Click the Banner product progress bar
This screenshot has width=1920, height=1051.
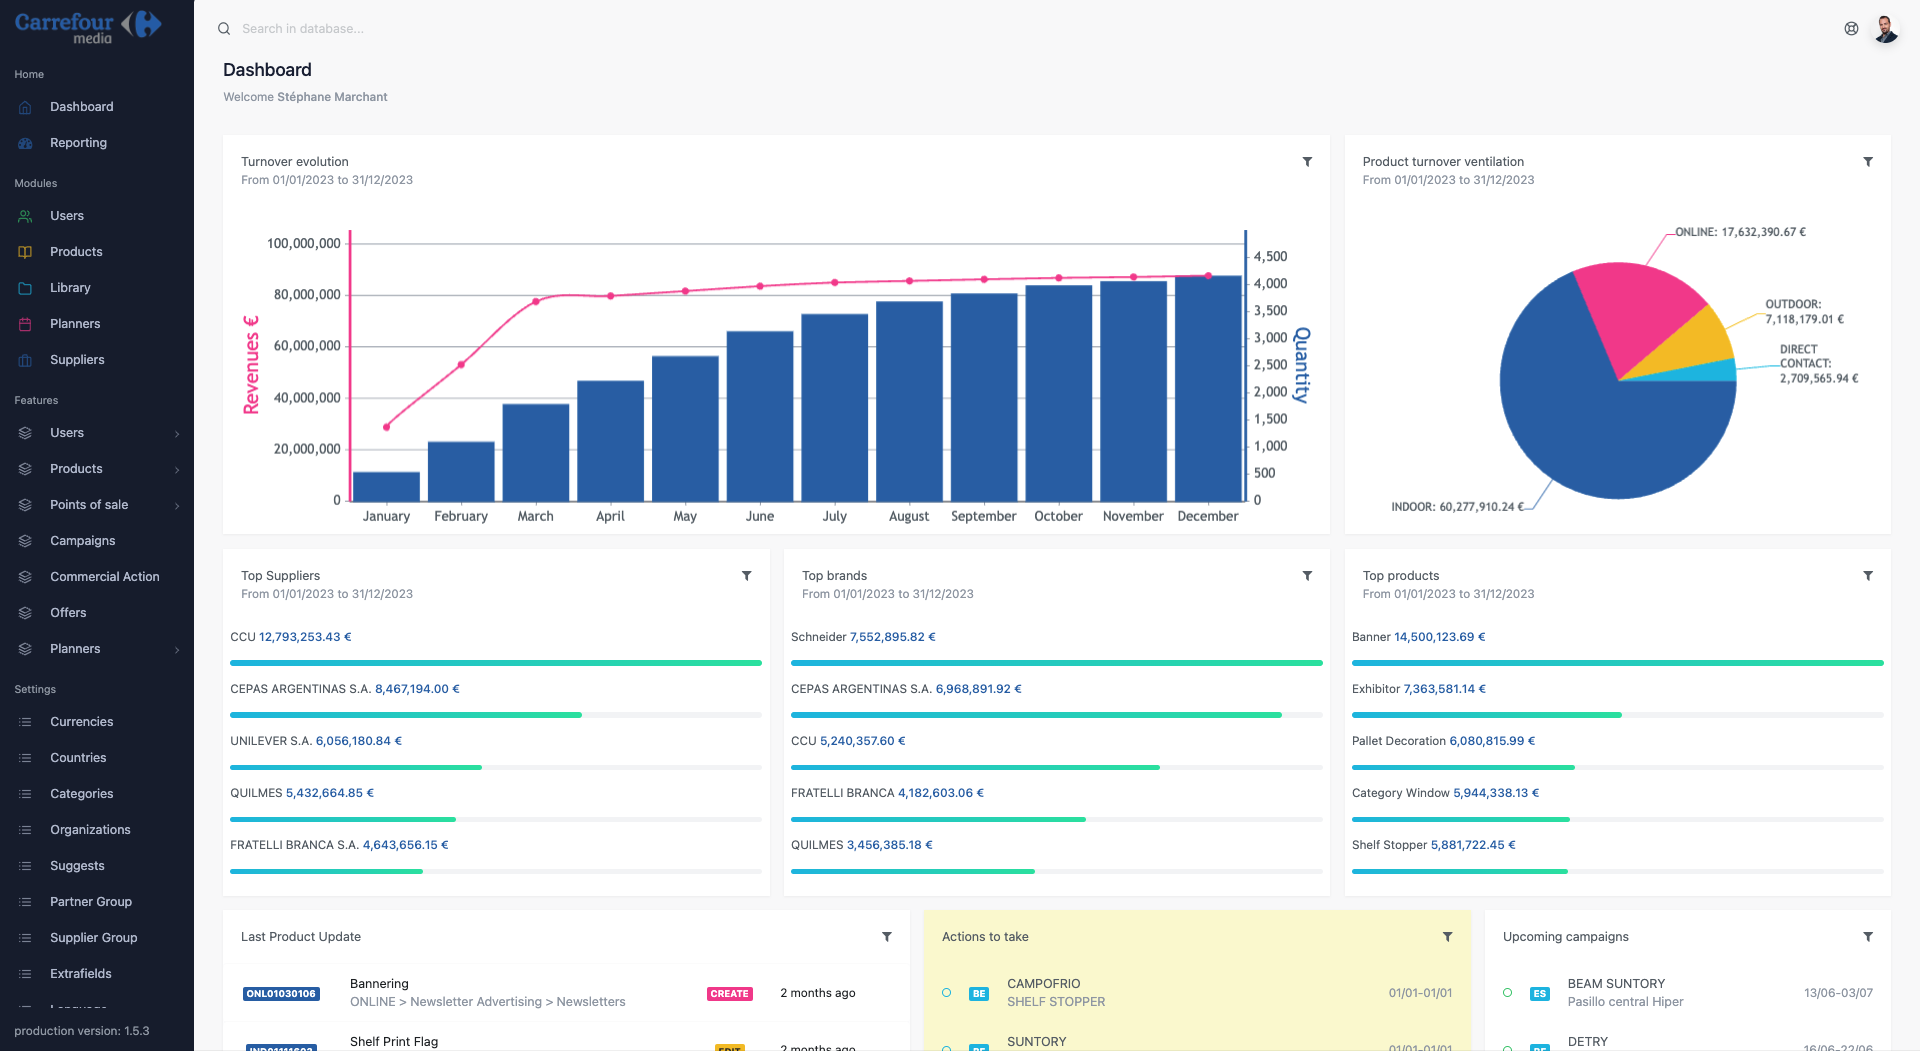click(1618, 663)
